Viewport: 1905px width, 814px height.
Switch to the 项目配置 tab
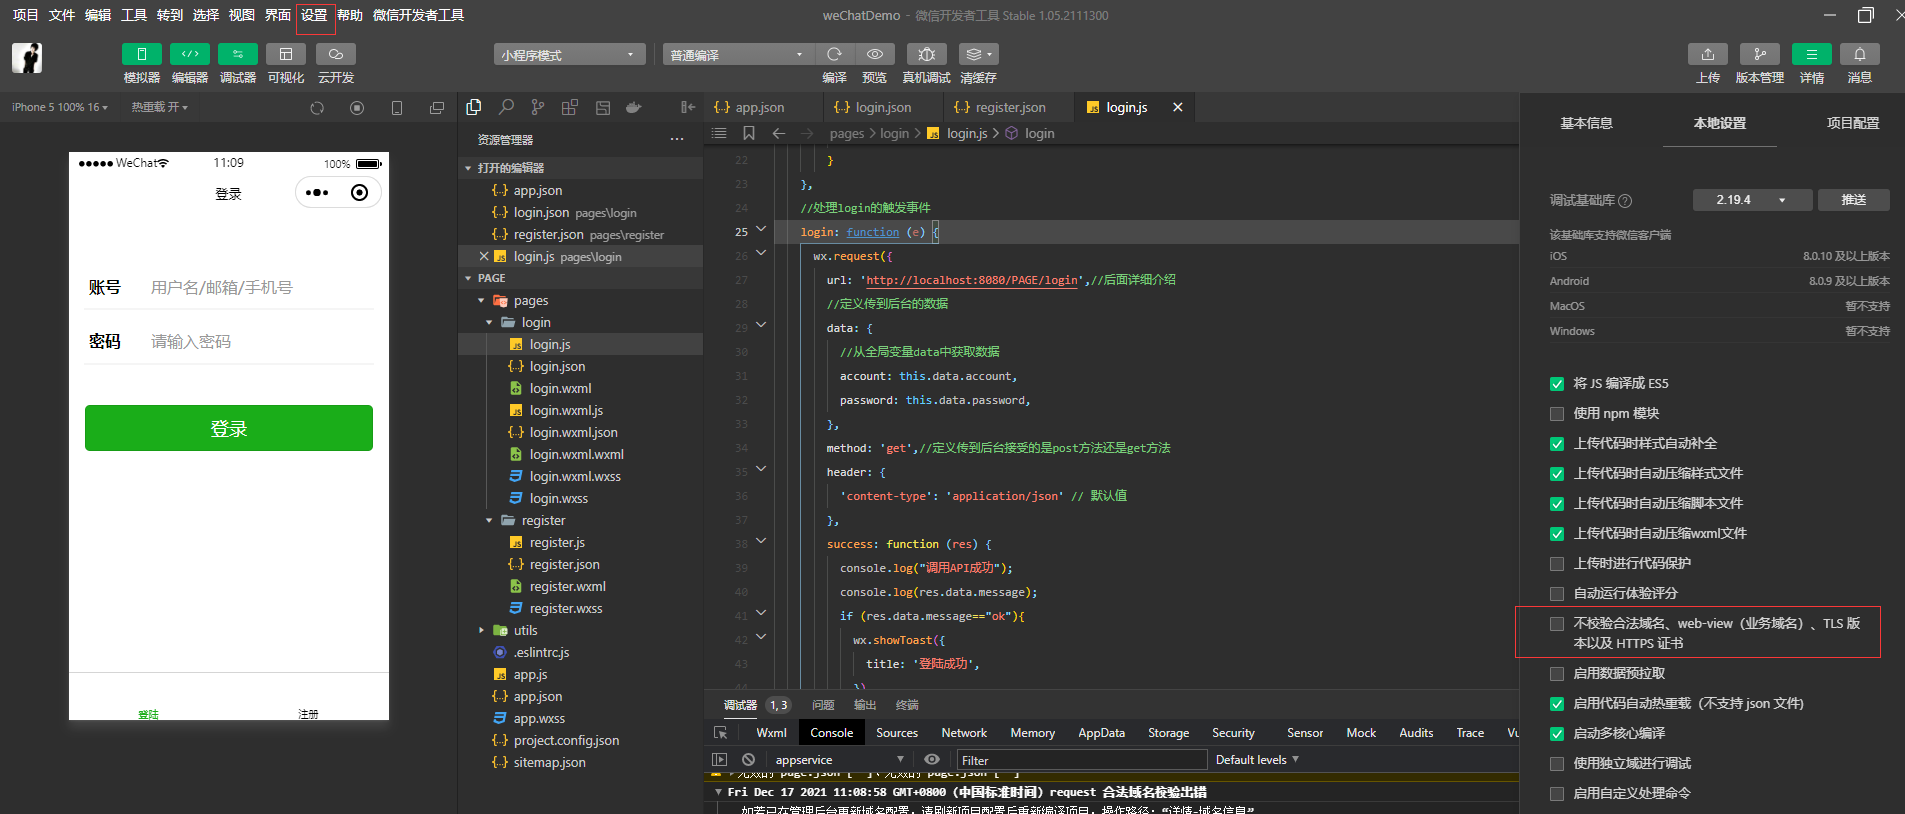click(x=1852, y=123)
